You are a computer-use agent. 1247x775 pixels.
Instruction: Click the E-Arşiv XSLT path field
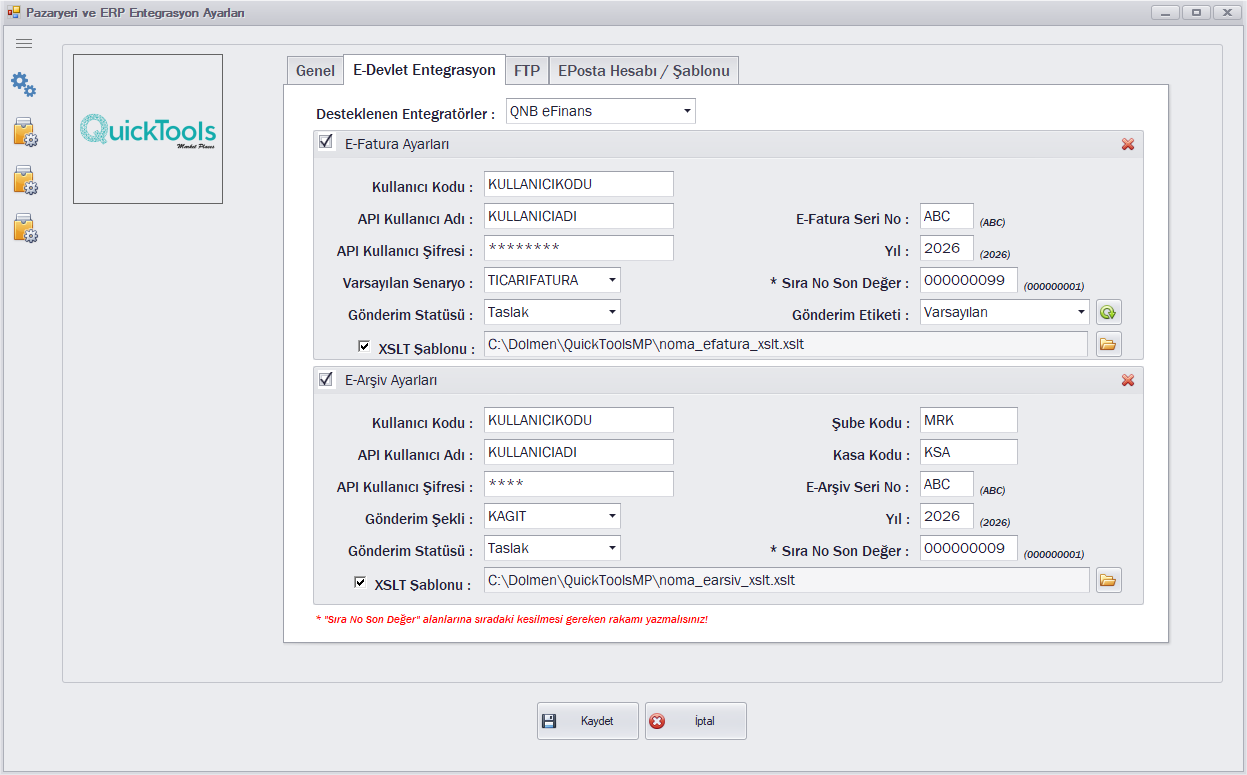(786, 580)
